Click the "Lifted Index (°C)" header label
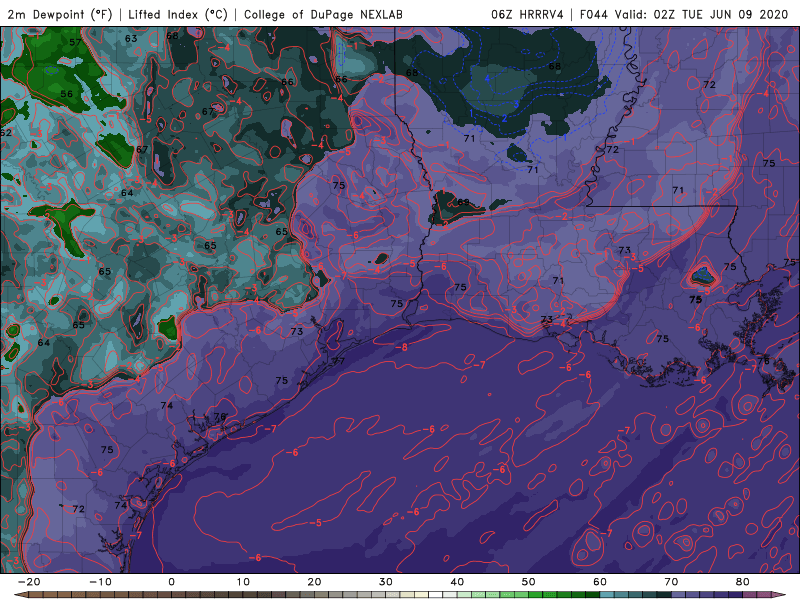The width and height of the screenshot is (800, 600). point(178,15)
